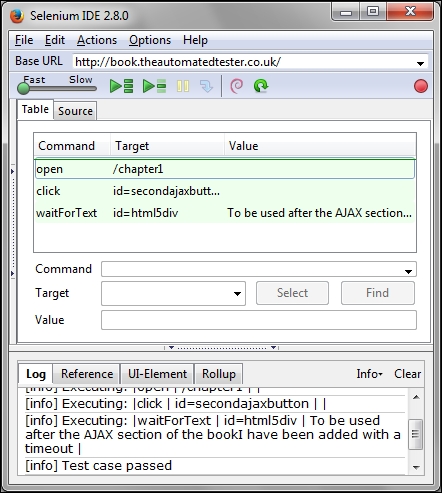
Task: Click the Select button
Action: 292,293
